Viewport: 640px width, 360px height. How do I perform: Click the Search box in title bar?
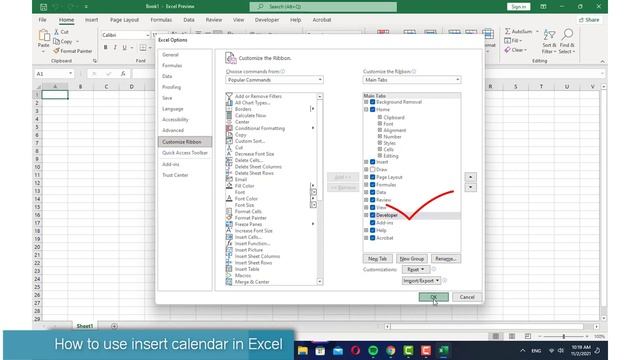click(x=323, y=7)
